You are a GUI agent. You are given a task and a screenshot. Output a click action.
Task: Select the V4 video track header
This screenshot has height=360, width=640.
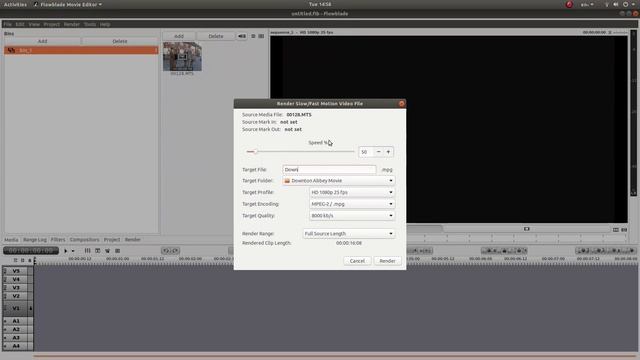point(16,279)
